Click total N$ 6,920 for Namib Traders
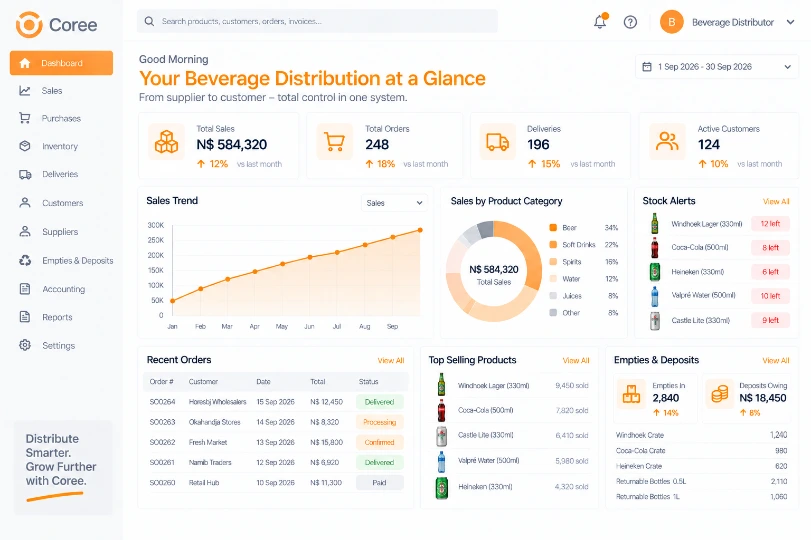Screen dimensions: 811x540 (x=325, y=462)
